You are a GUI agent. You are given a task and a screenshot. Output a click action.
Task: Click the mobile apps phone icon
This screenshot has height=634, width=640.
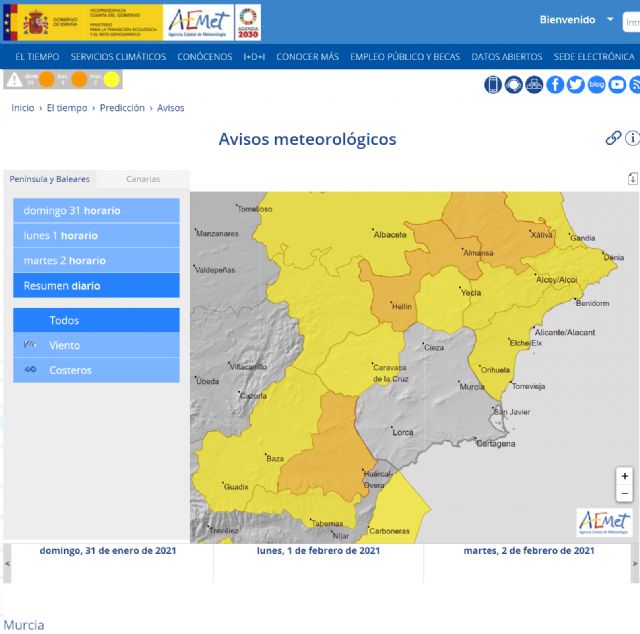pos(493,85)
